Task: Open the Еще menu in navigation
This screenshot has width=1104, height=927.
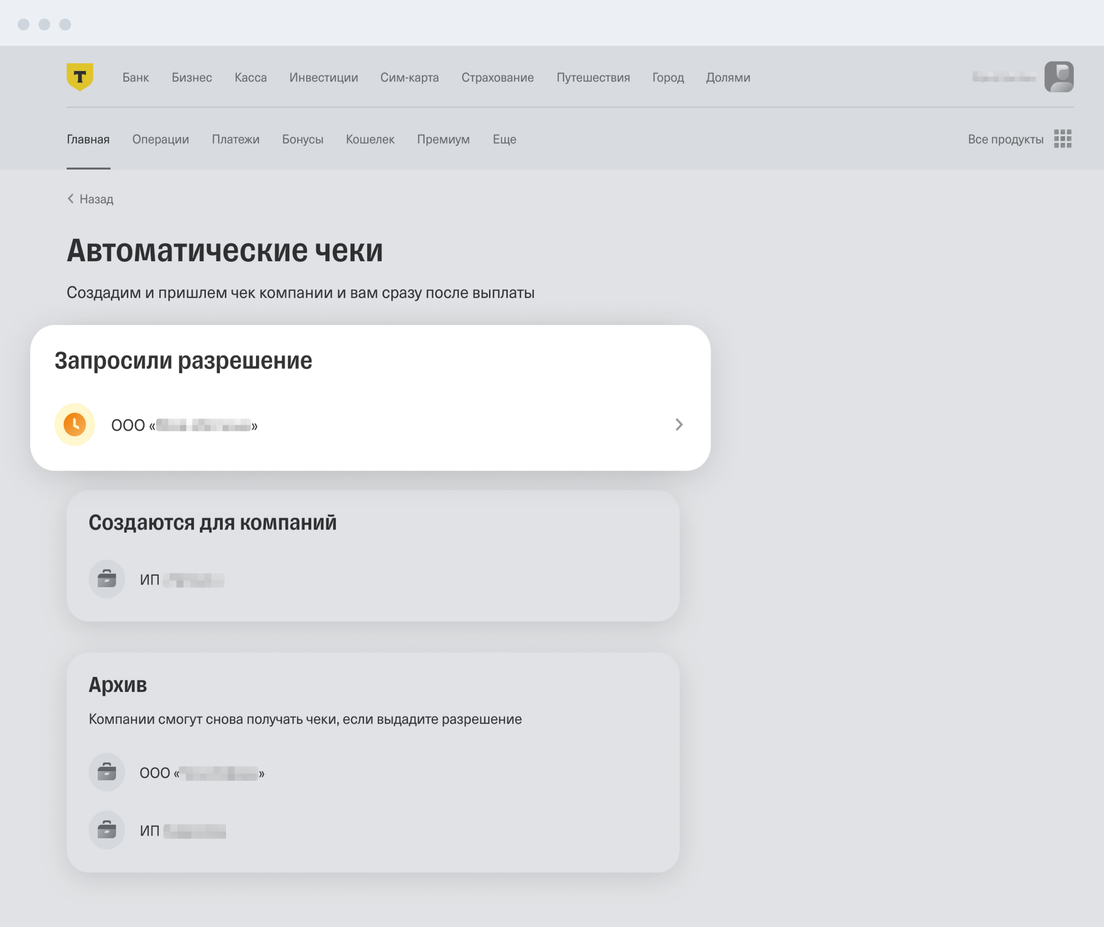Action: pos(504,139)
